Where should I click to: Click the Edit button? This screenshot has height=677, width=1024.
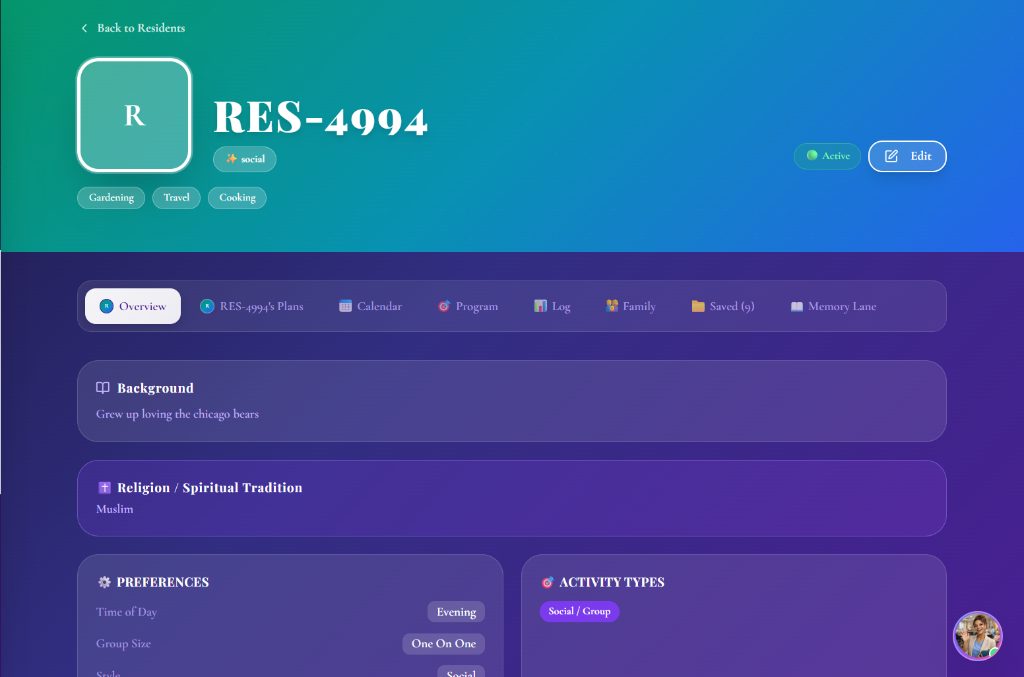(907, 156)
